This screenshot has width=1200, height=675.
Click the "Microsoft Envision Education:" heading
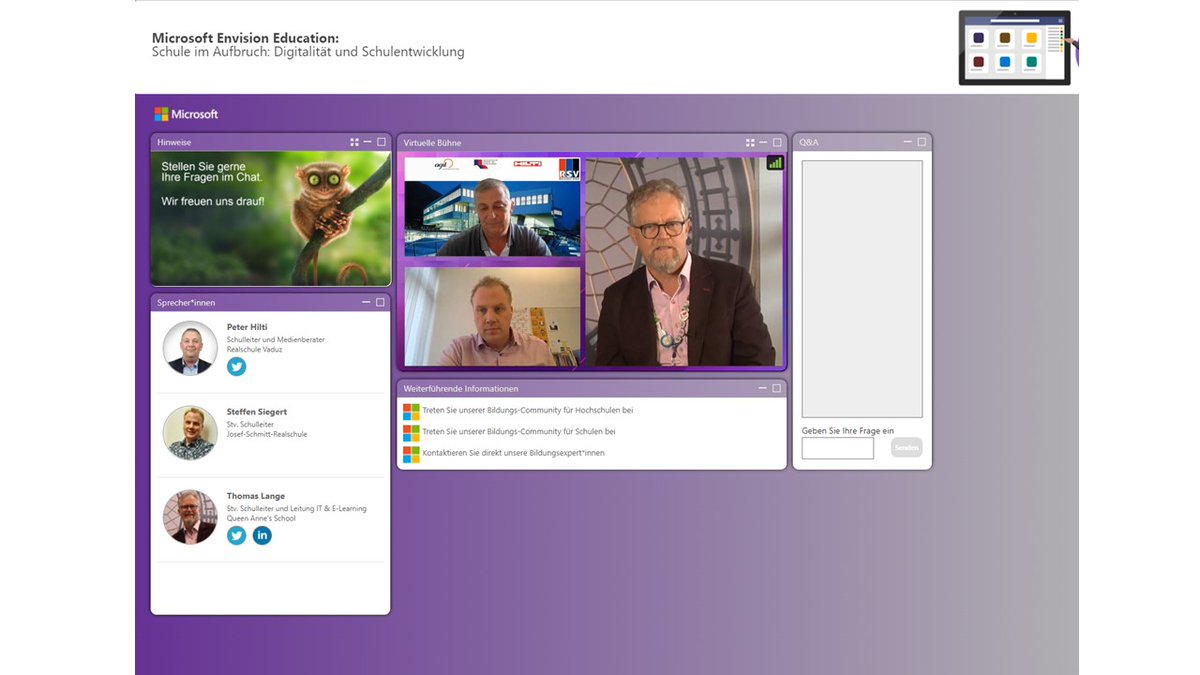coord(246,38)
